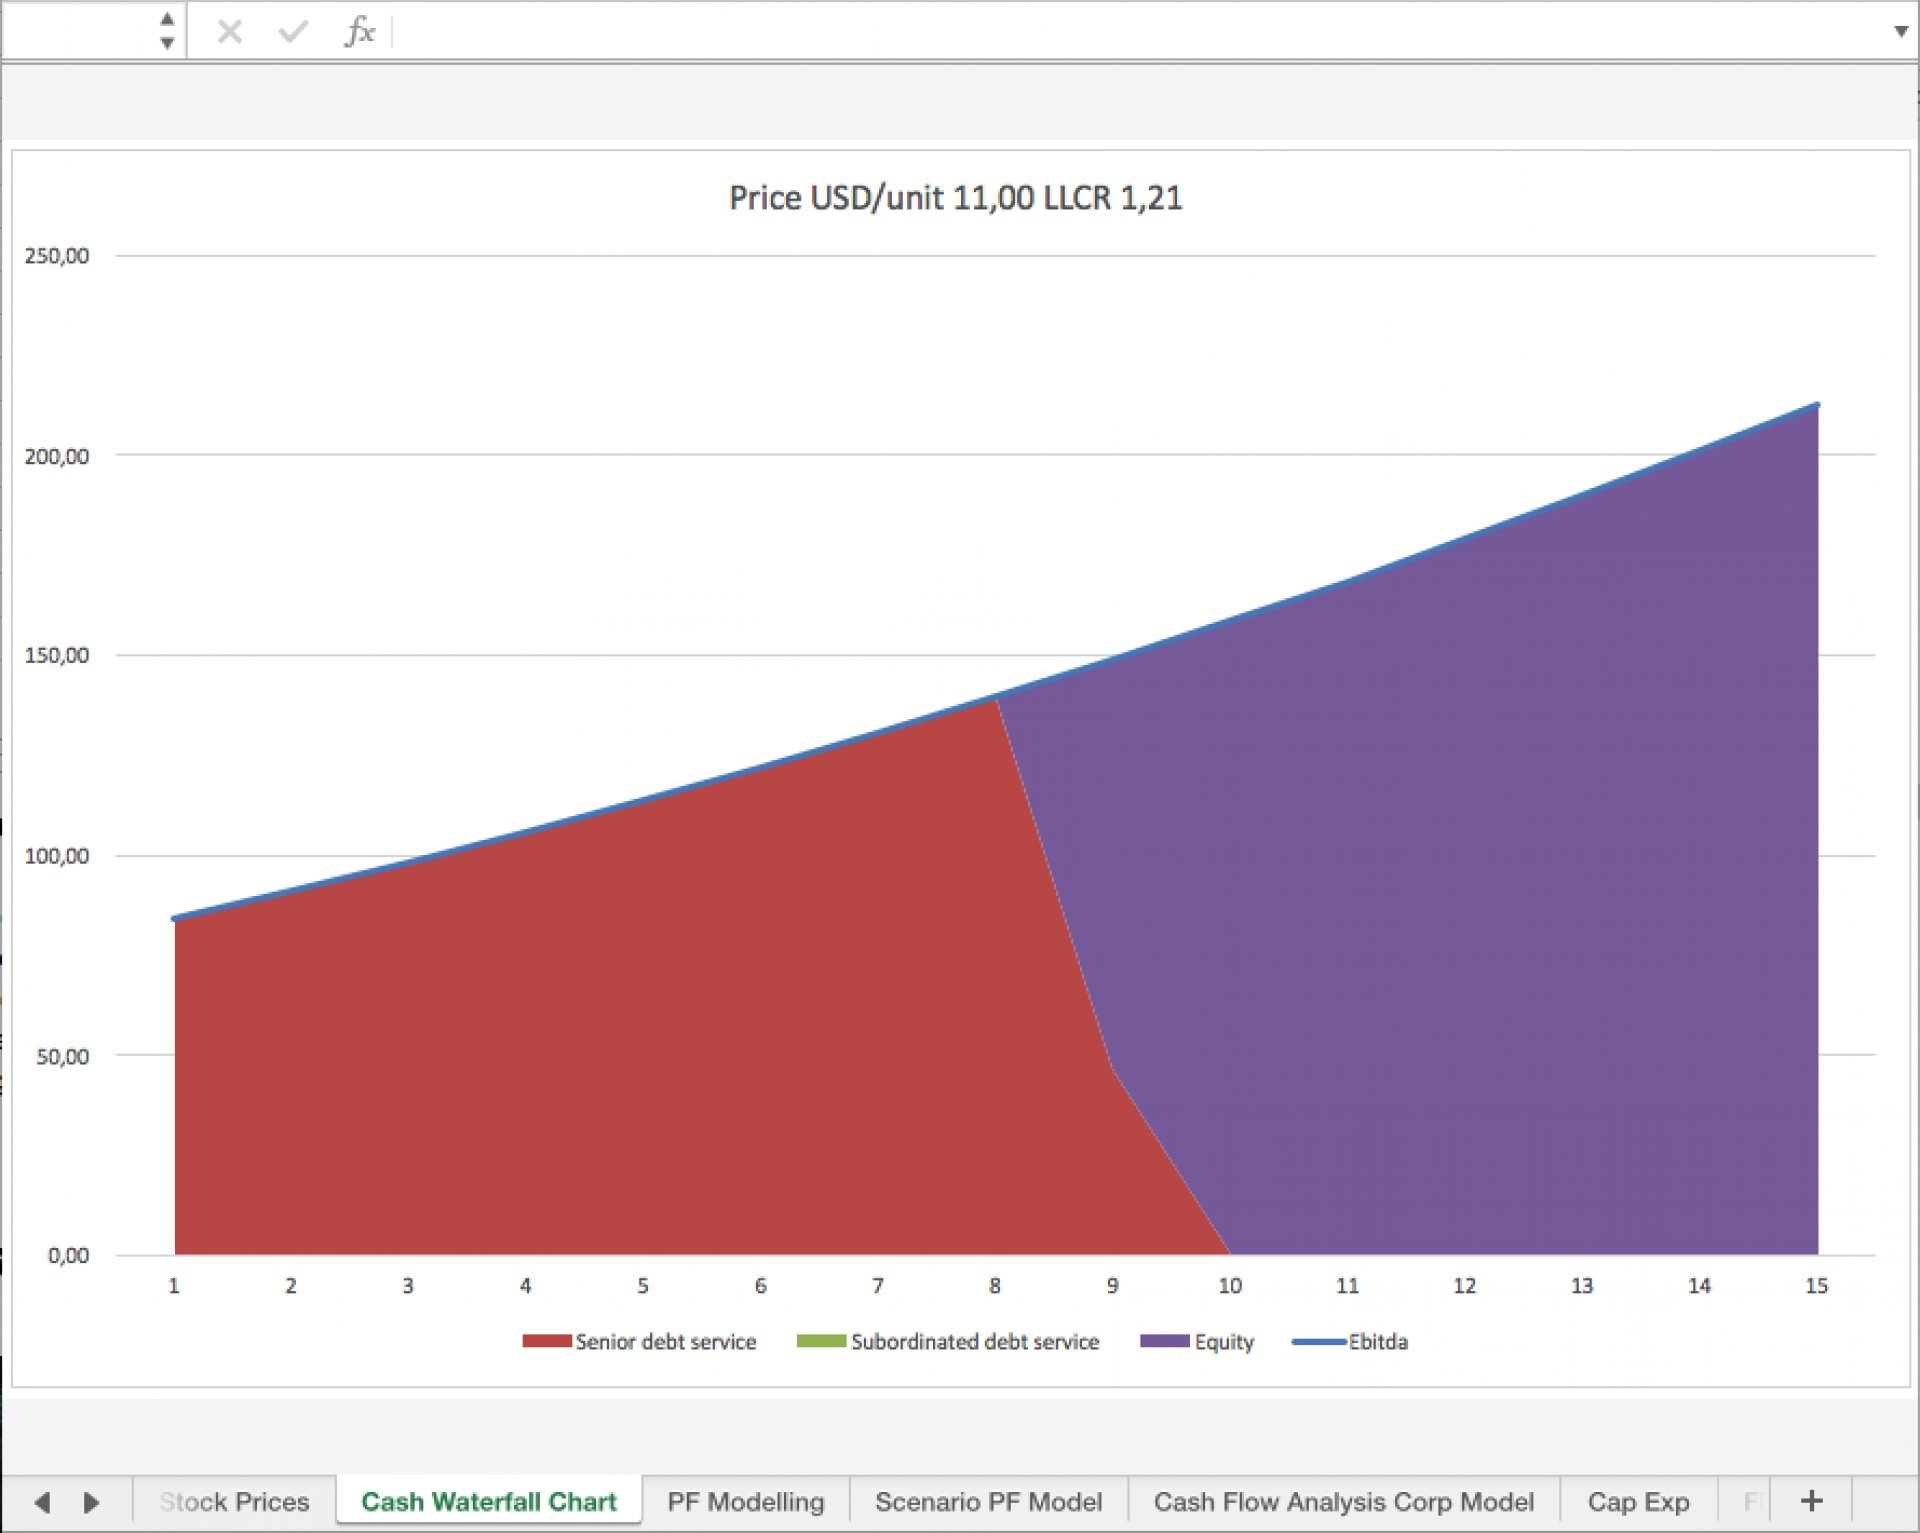Go to previous sheet tab arrow
The image size is (1920, 1533).
[42, 1502]
